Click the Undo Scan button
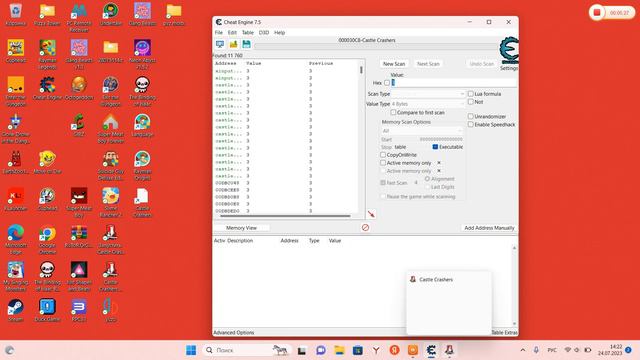 coord(482,64)
